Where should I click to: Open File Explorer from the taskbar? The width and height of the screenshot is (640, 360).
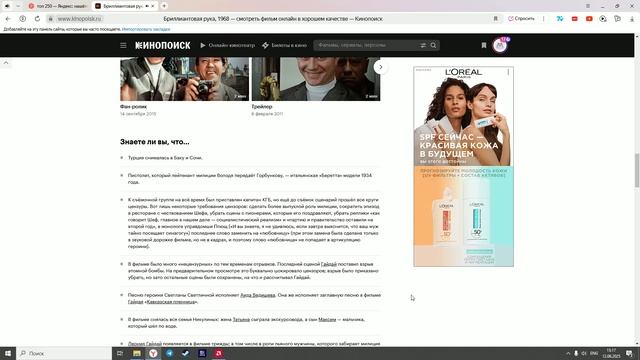137,353
